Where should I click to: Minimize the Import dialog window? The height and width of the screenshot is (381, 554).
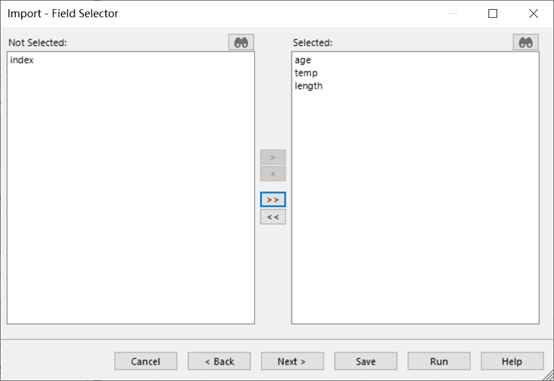point(453,13)
